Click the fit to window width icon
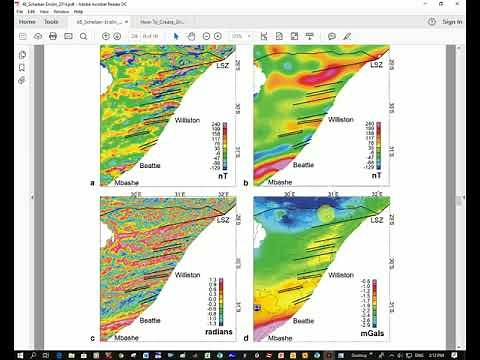 (x=264, y=36)
